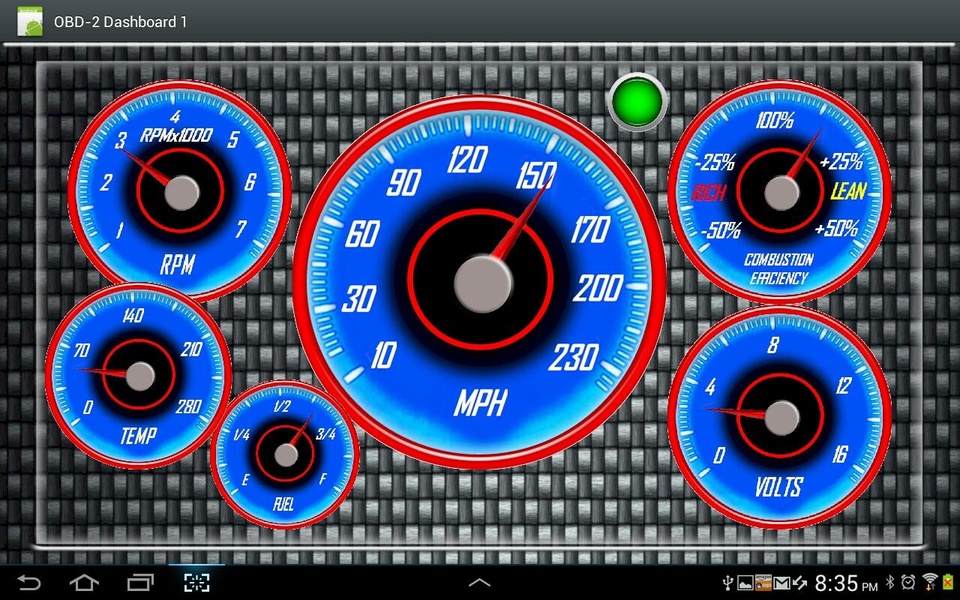Tap the TEMP gauge dial
960x600 pixels.
pos(138,376)
